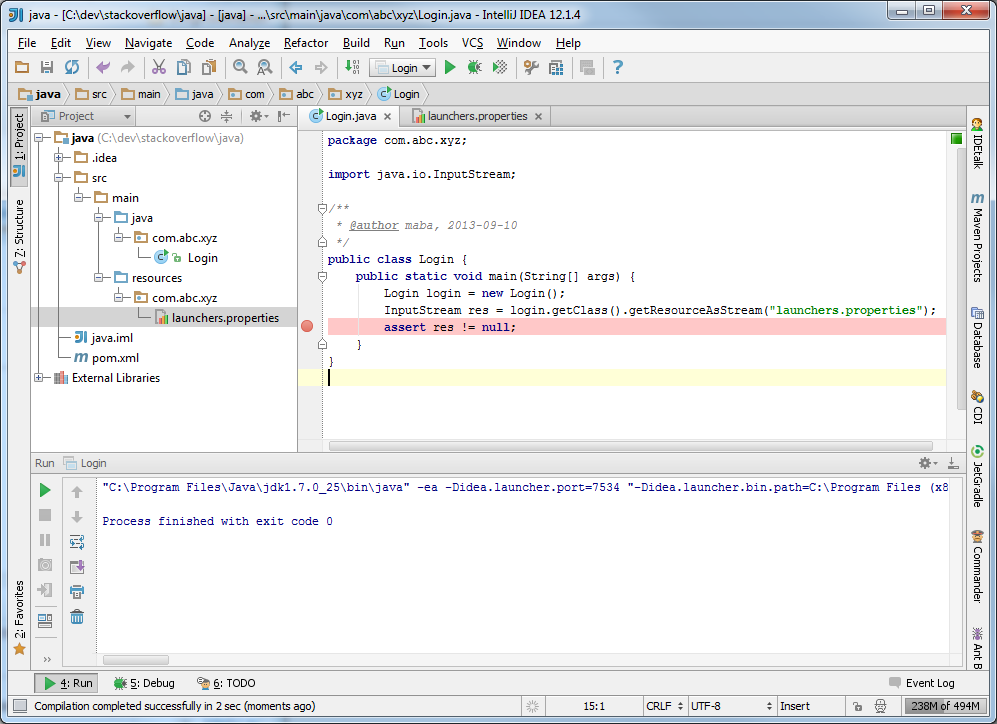Clear console output with the trash icon

click(77, 617)
